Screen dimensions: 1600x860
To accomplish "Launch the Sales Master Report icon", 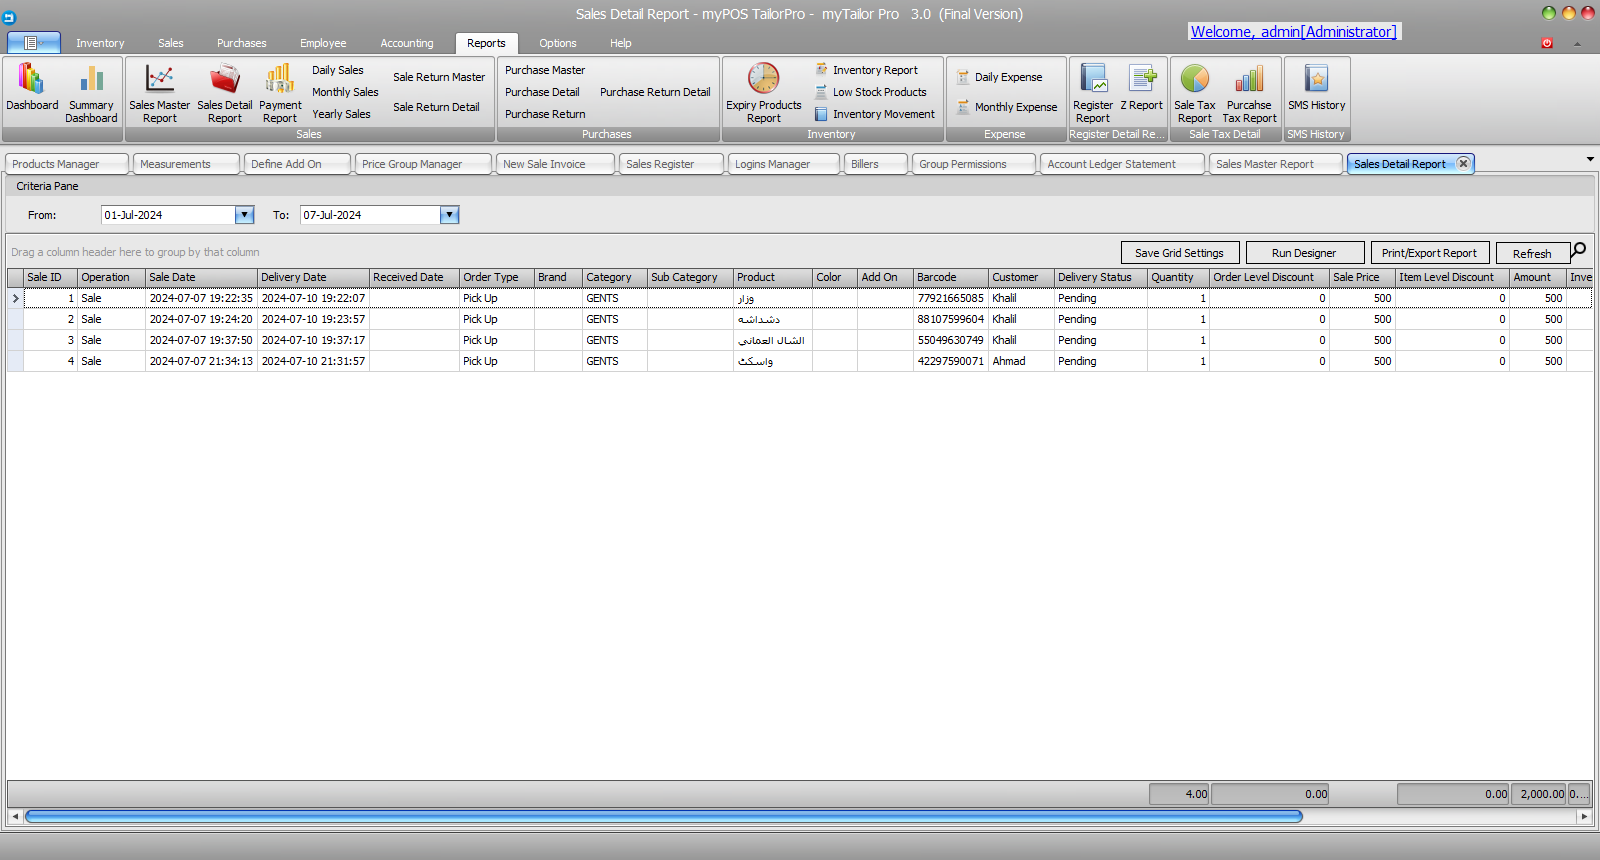I will tap(159, 80).
